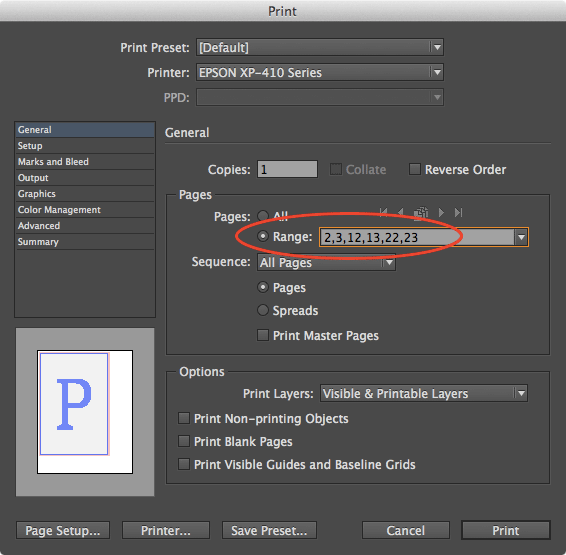Viewport: 566px width, 555px height.
Task: Open Marks and Bleed panel
Action: pos(85,162)
